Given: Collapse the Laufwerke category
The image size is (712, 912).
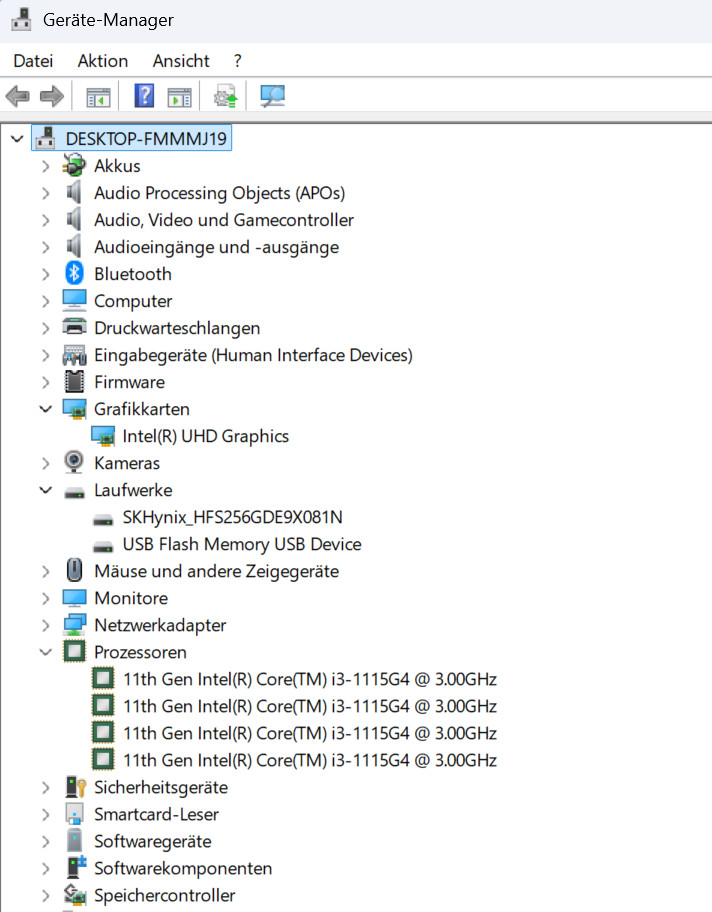Looking at the screenshot, I should click(x=45, y=490).
